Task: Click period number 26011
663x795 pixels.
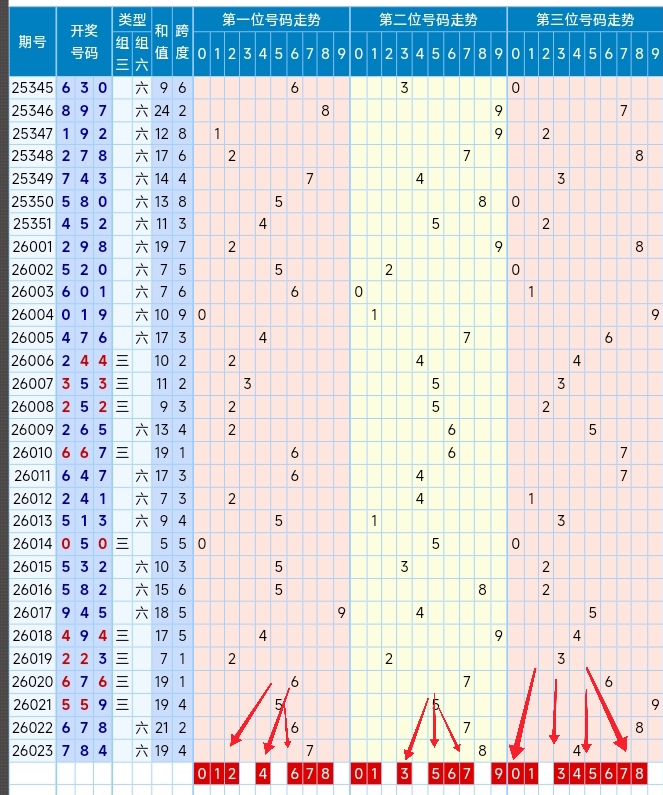Action: (x=32, y=476)
